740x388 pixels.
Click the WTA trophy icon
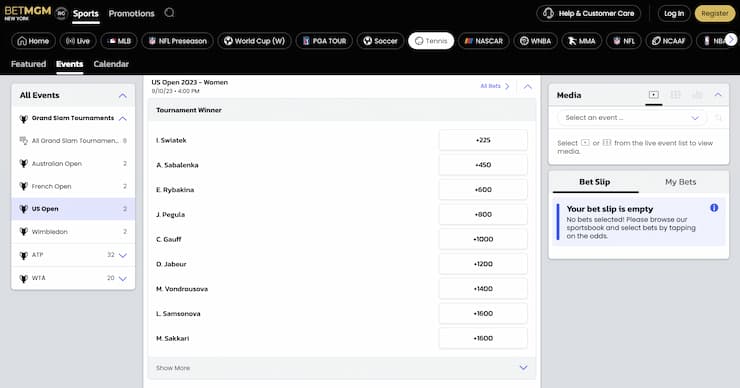click(23, 278)
